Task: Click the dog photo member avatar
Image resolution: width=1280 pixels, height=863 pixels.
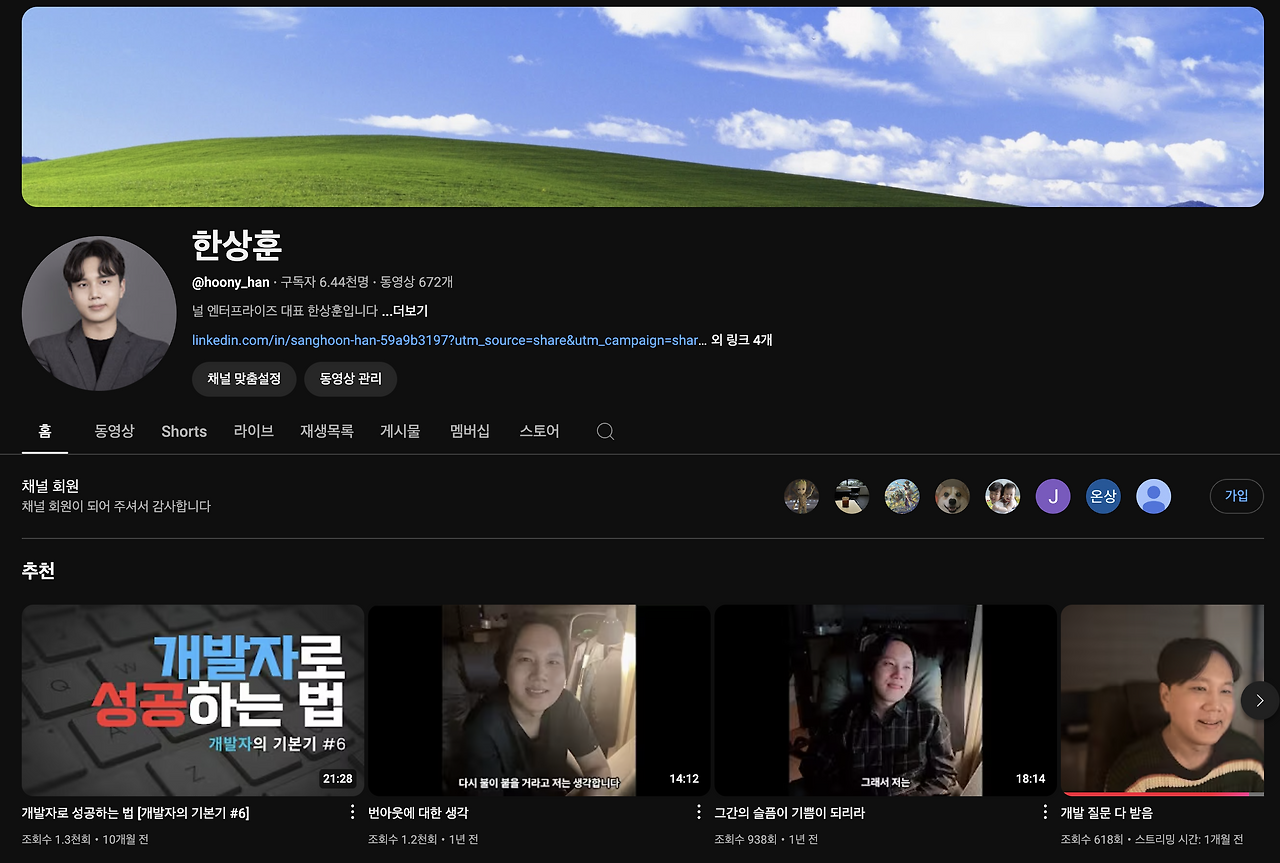Action: coord(952,496)
